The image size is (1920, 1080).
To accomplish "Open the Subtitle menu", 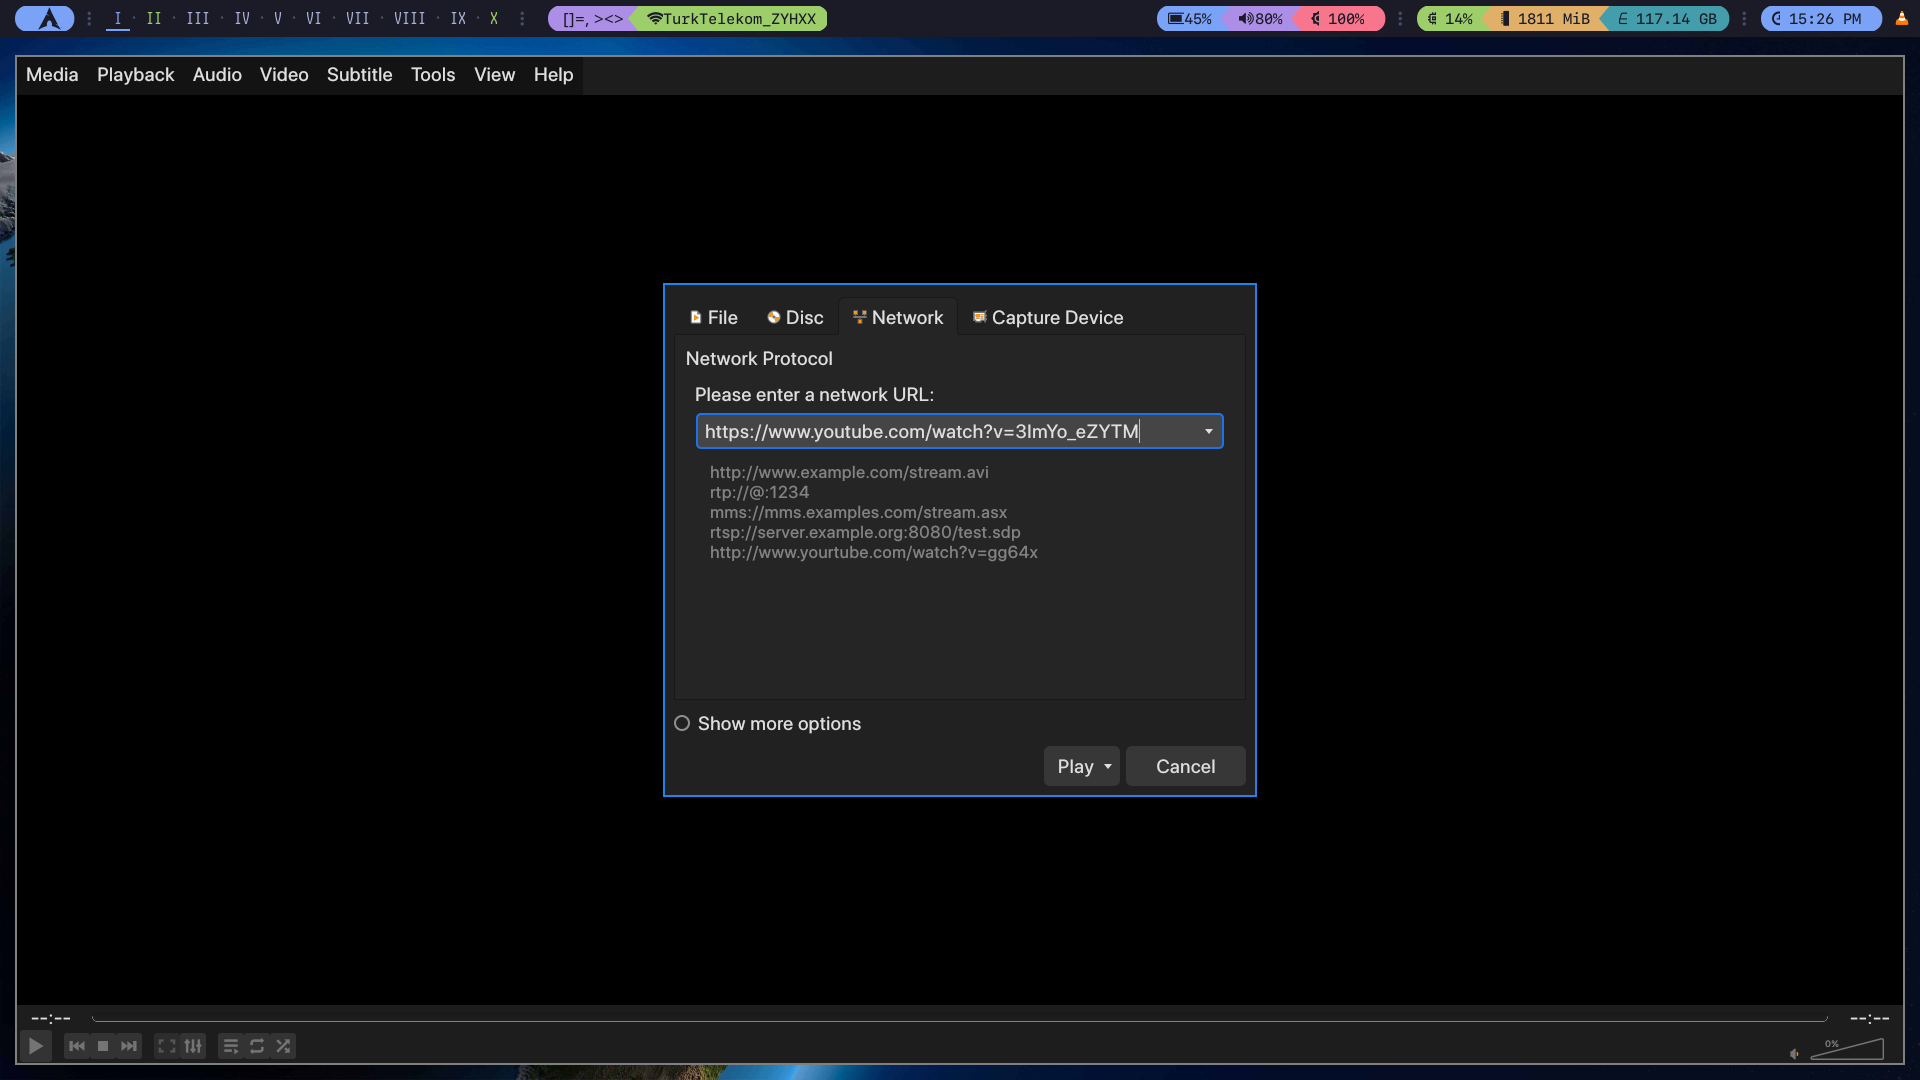I will pos(359,75).
